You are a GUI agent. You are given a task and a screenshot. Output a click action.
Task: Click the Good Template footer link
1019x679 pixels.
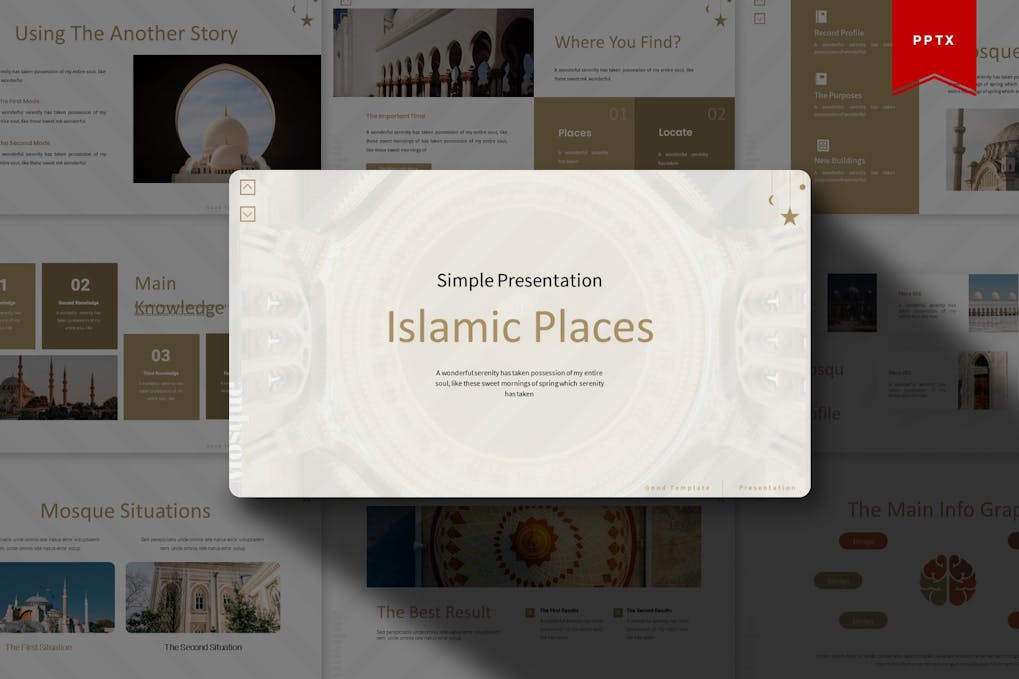point(677,487)
